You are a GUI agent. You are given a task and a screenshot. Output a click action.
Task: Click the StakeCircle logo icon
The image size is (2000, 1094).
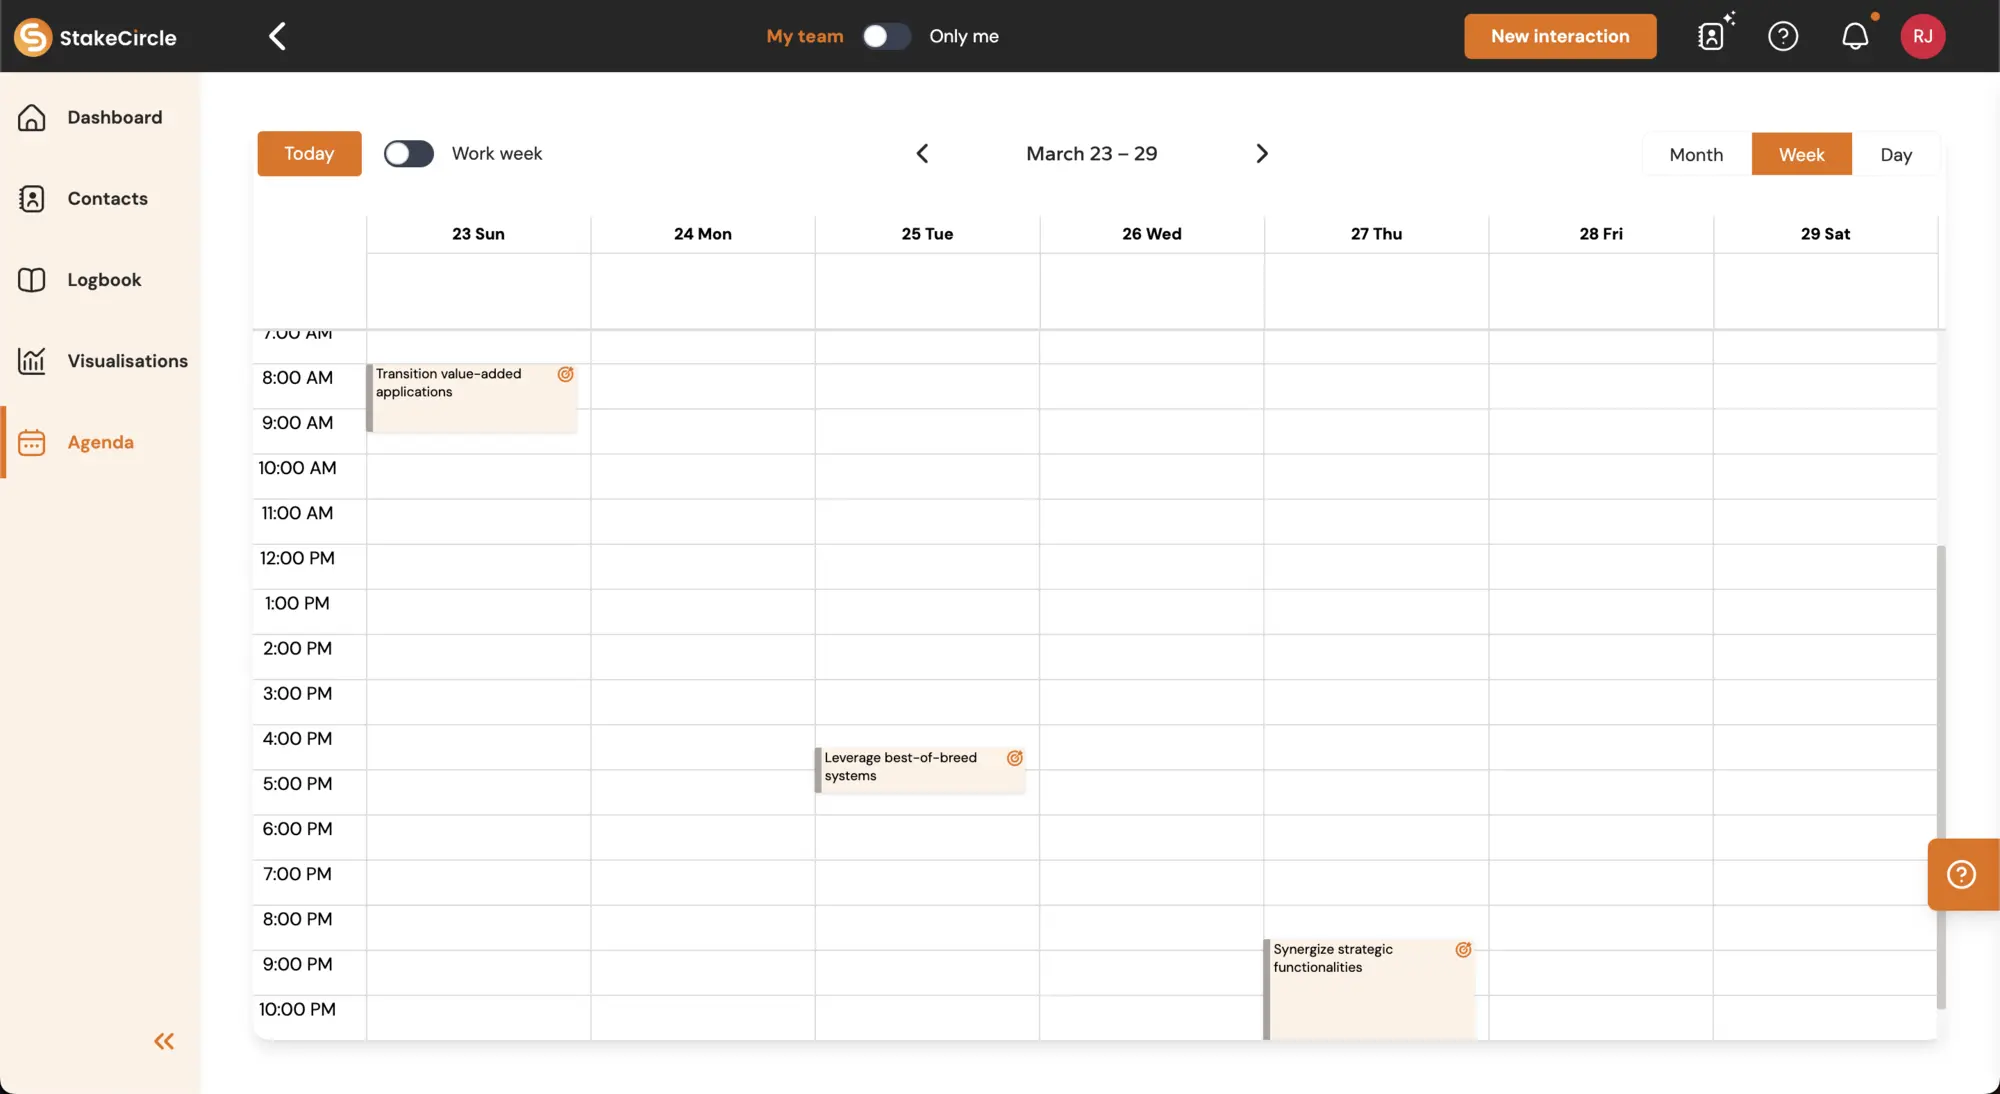(x=32, y=37)
